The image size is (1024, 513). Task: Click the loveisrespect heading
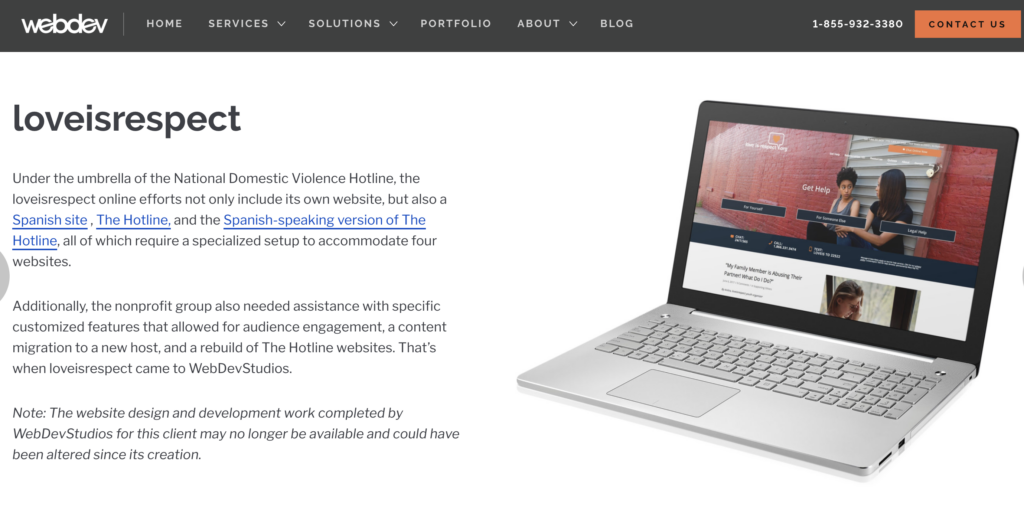(127, 118)
